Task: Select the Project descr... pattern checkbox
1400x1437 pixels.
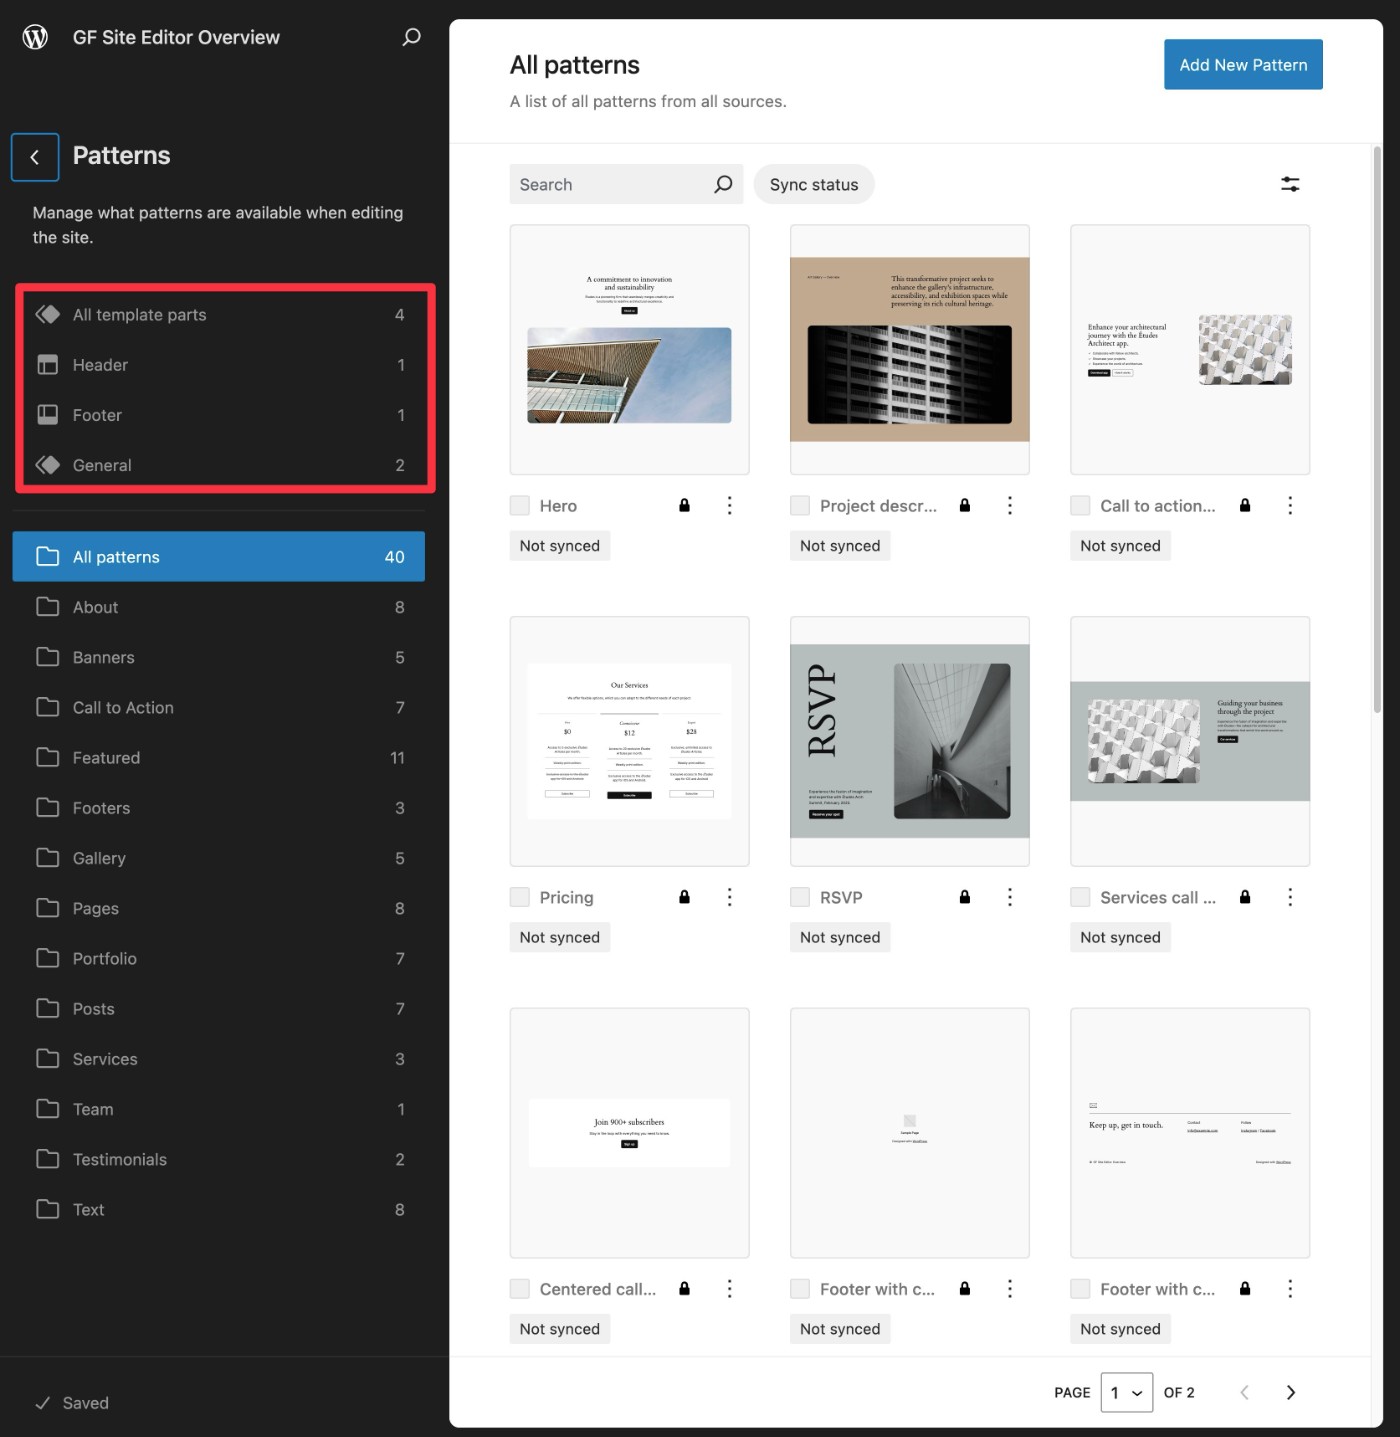Action: [x=800, y=506]
